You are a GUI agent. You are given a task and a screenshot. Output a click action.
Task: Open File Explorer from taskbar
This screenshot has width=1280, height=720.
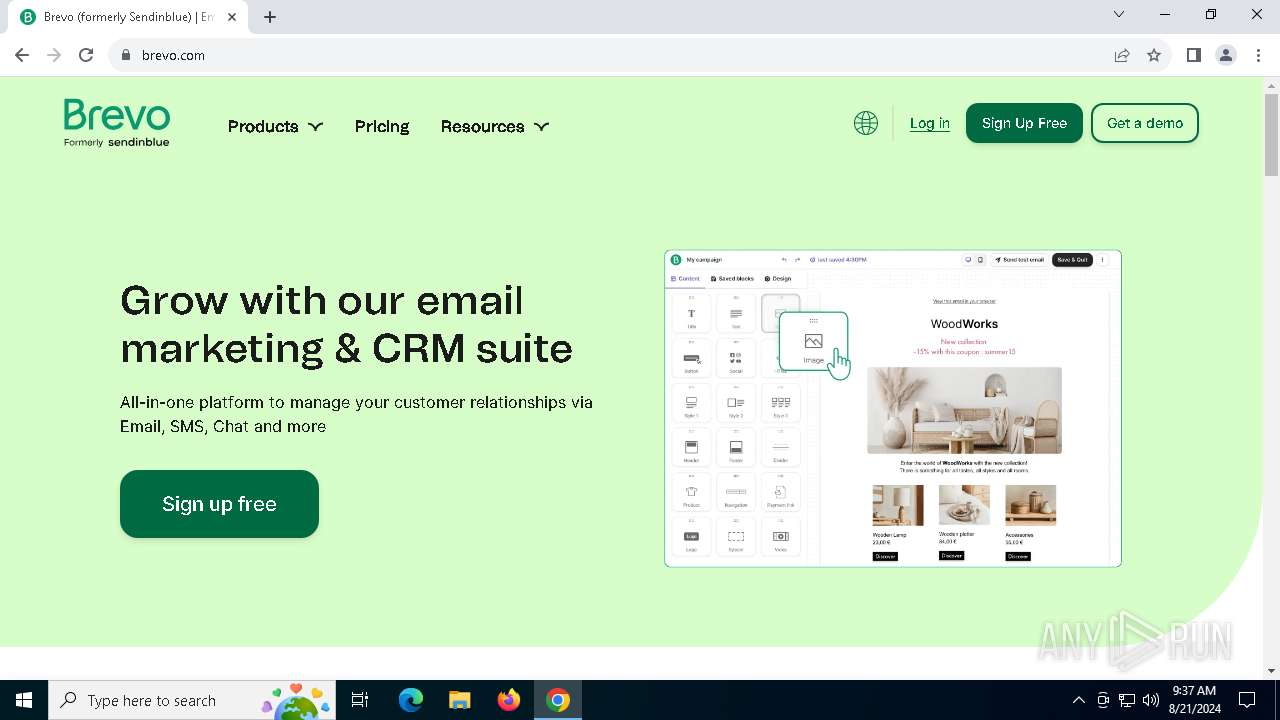pos(460,700)
